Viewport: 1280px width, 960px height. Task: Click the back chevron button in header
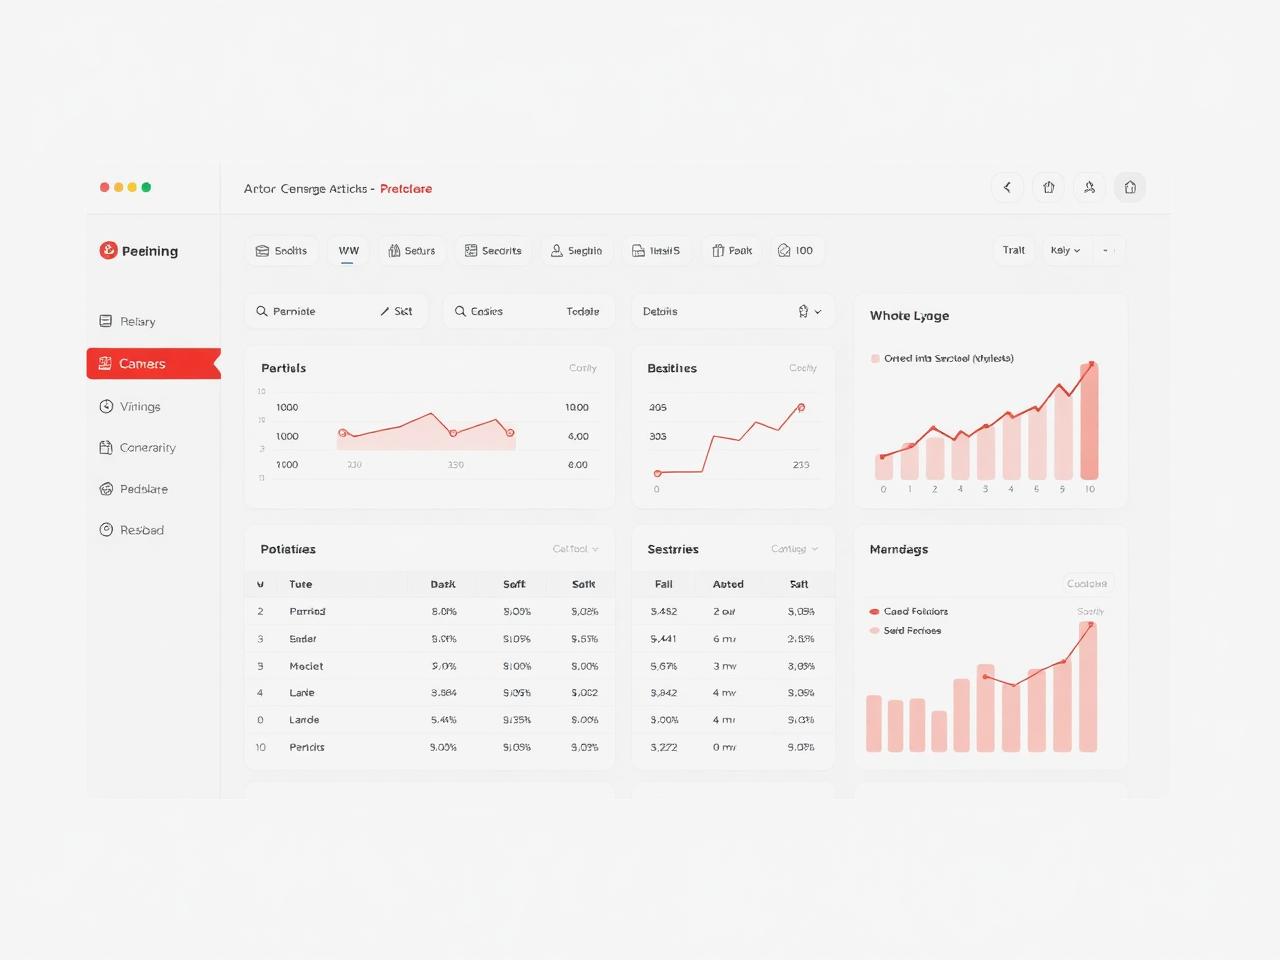coord(1007,187)
